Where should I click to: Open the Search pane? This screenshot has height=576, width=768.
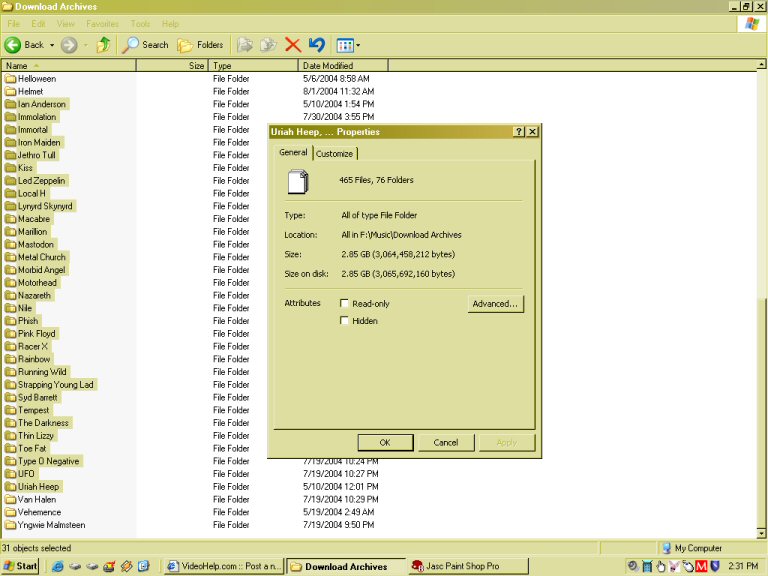click(145, 45)
